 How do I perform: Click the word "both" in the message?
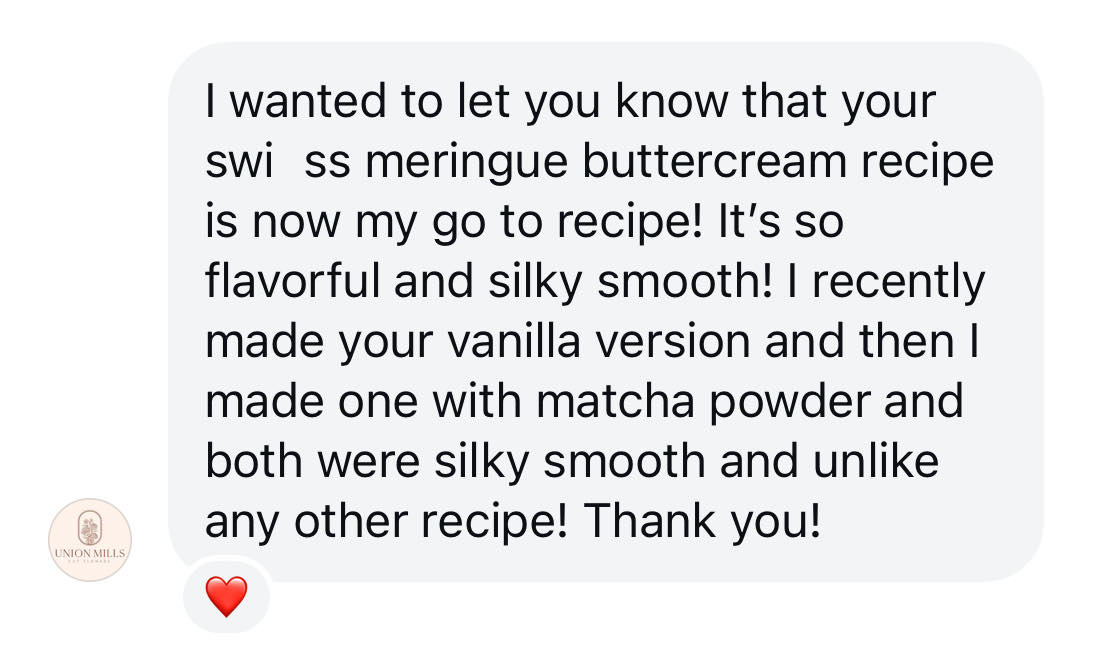254,461
